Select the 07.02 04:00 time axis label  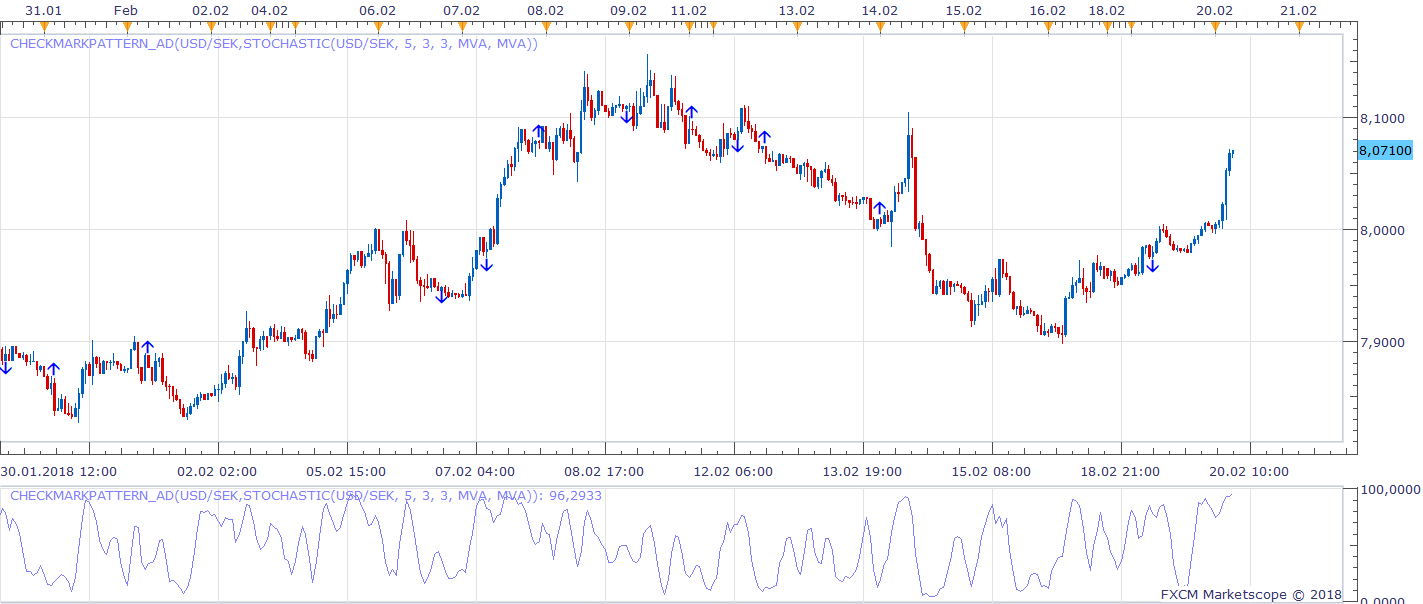[x=476, y=471]
